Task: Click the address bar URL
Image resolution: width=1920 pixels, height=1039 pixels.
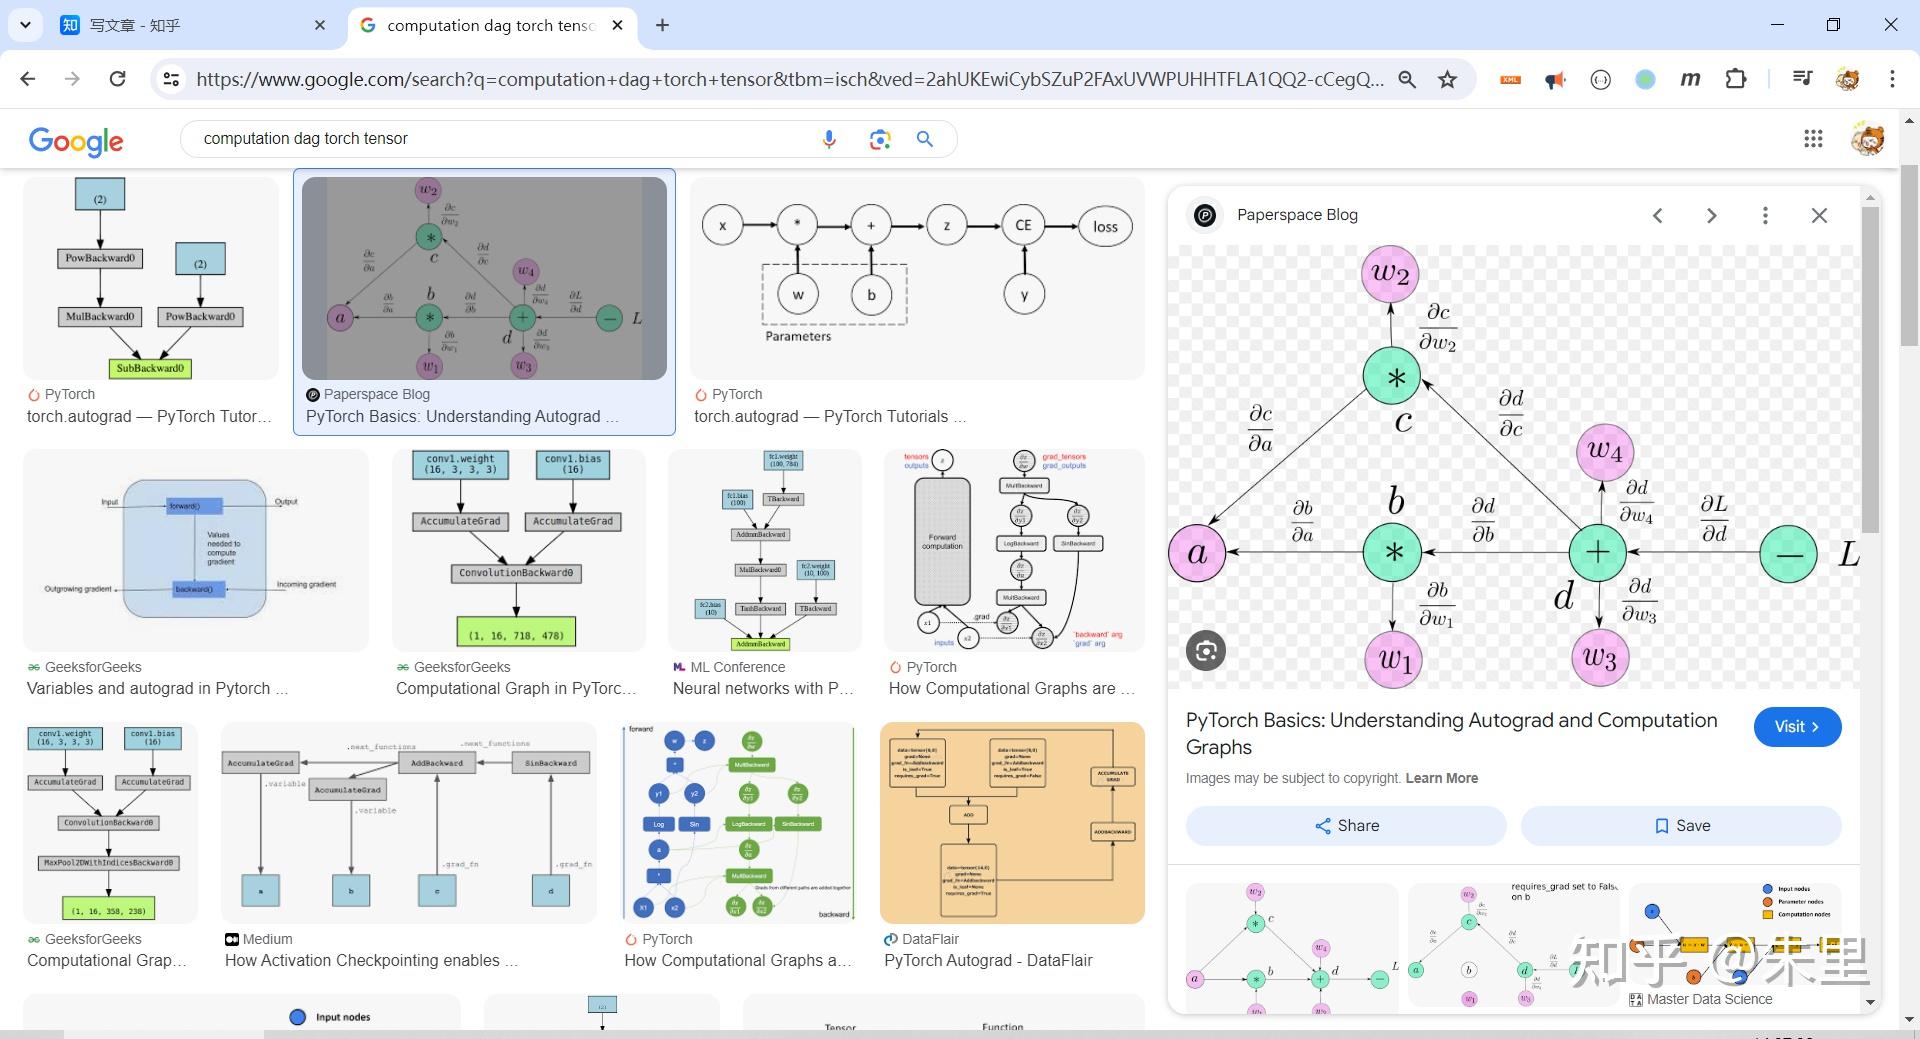Action: tap(790, 79)
